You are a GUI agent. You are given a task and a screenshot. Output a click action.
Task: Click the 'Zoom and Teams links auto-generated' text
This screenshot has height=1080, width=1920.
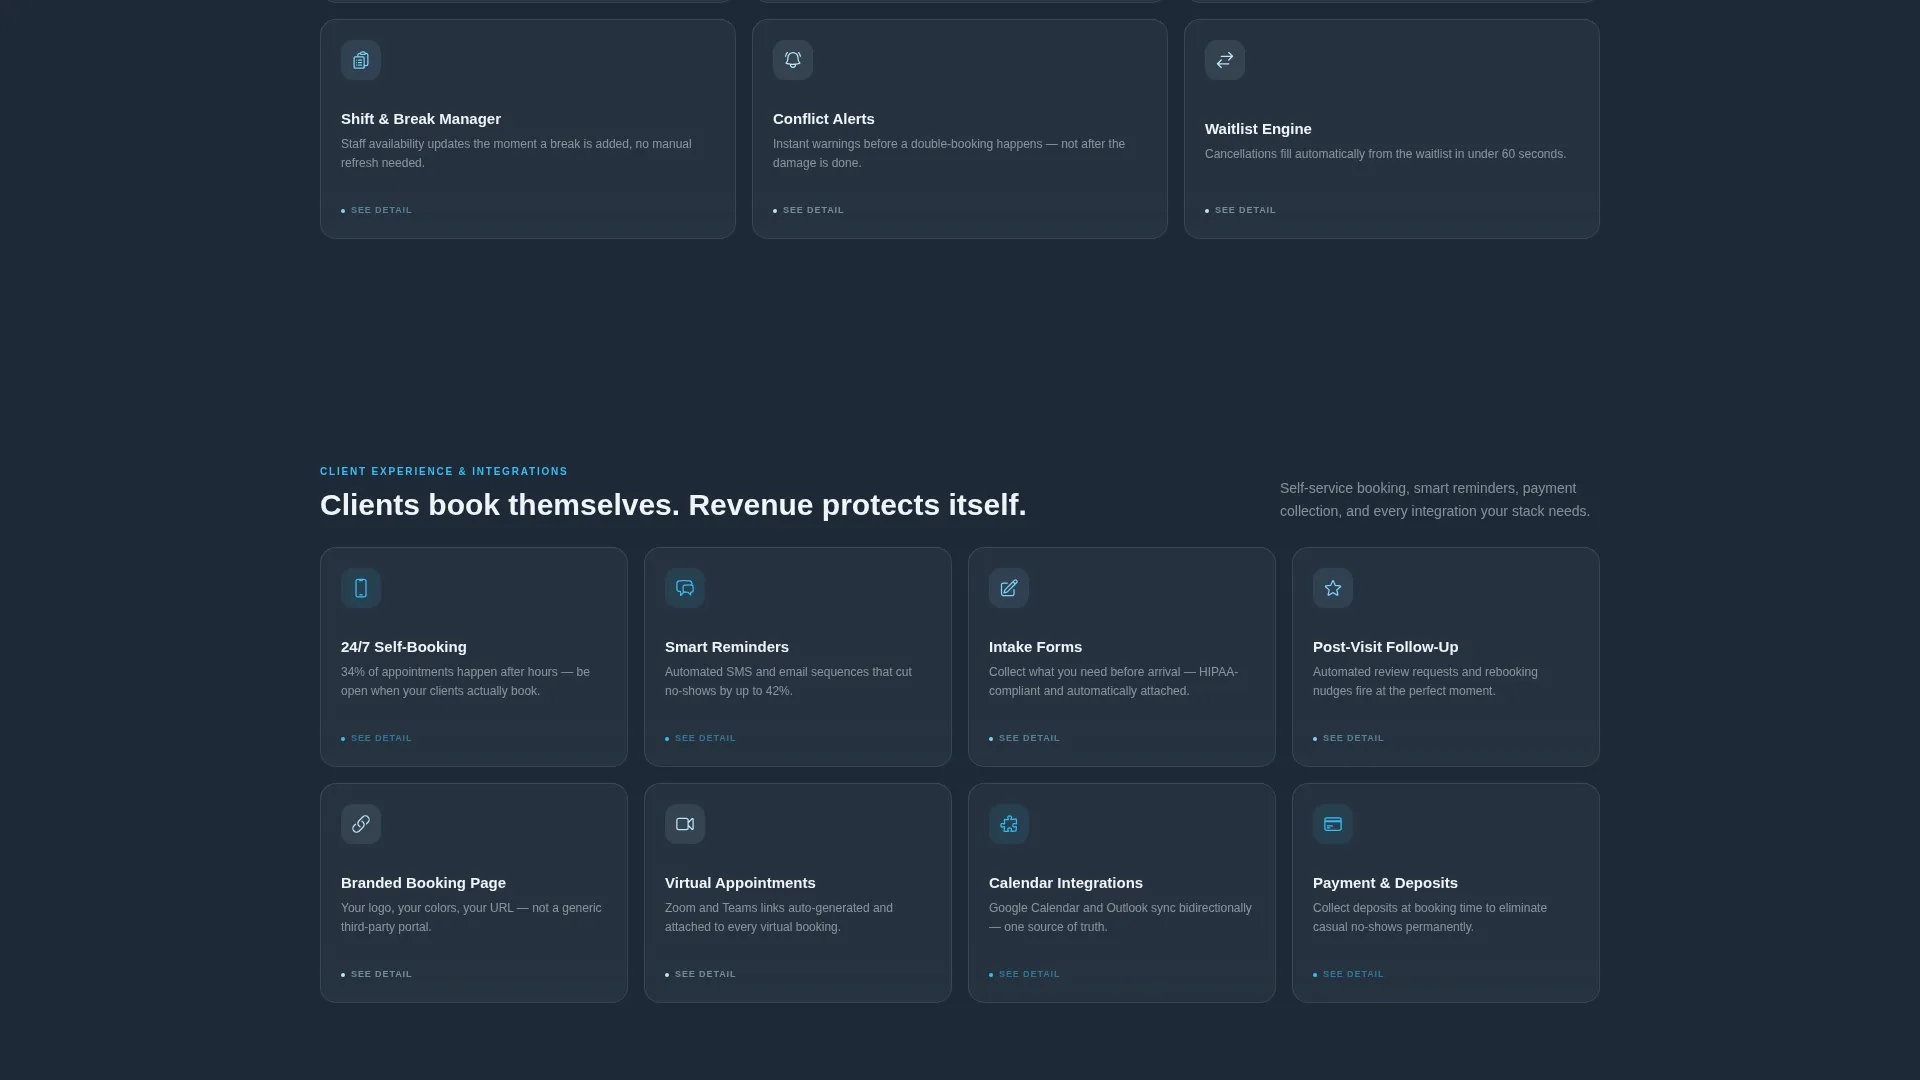click(779, 917)
